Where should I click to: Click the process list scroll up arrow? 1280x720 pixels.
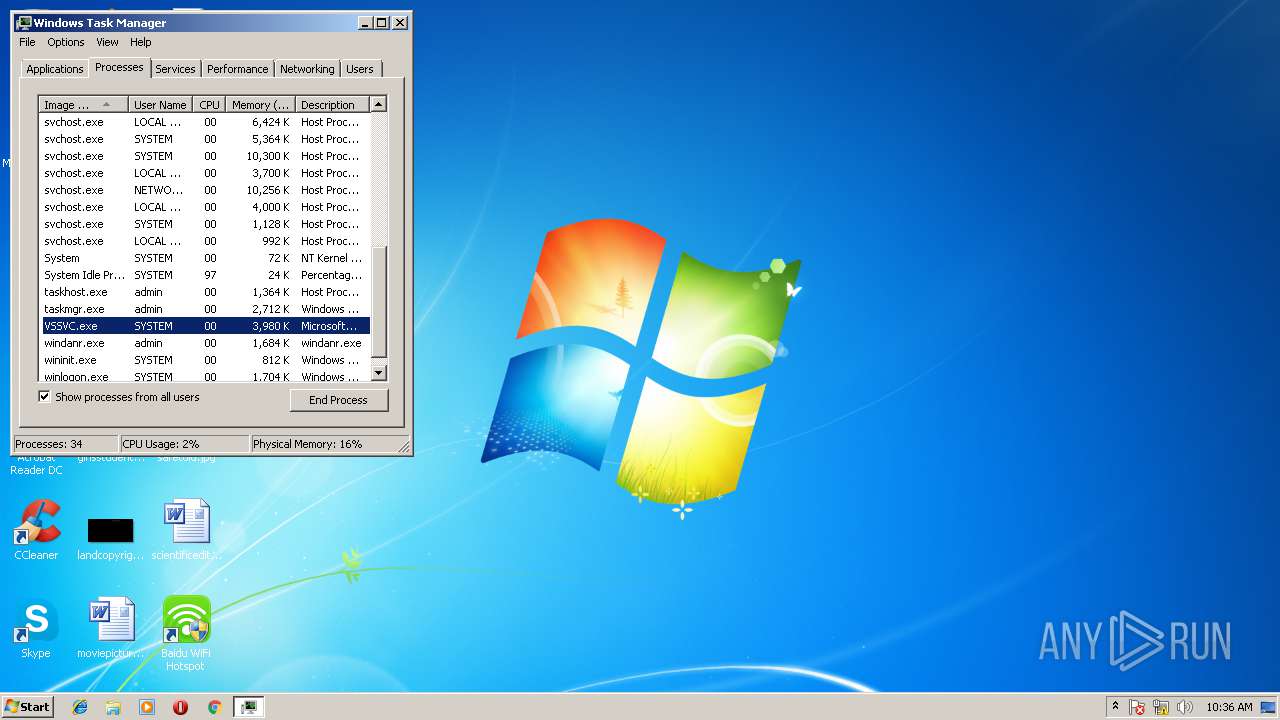tap(378, 104)
